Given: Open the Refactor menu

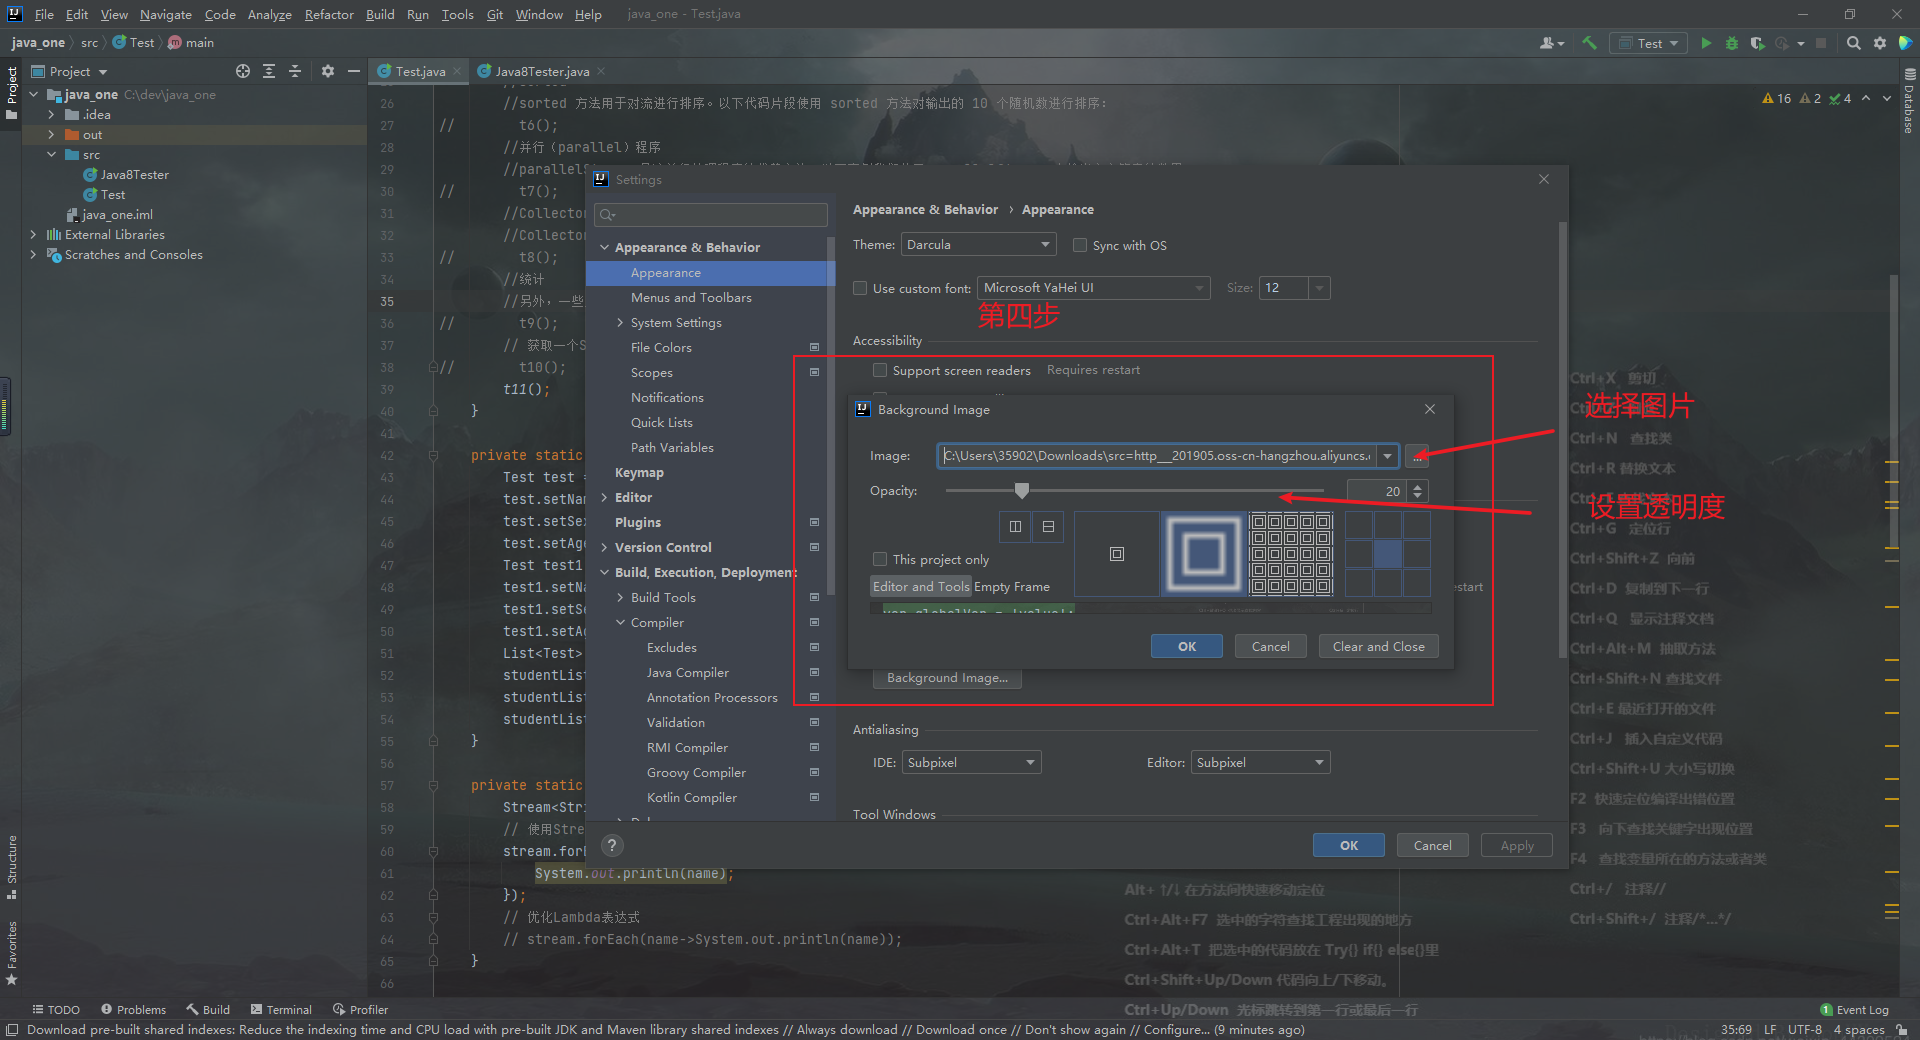Looking at the screenshot, I should [x=329, y=14].
